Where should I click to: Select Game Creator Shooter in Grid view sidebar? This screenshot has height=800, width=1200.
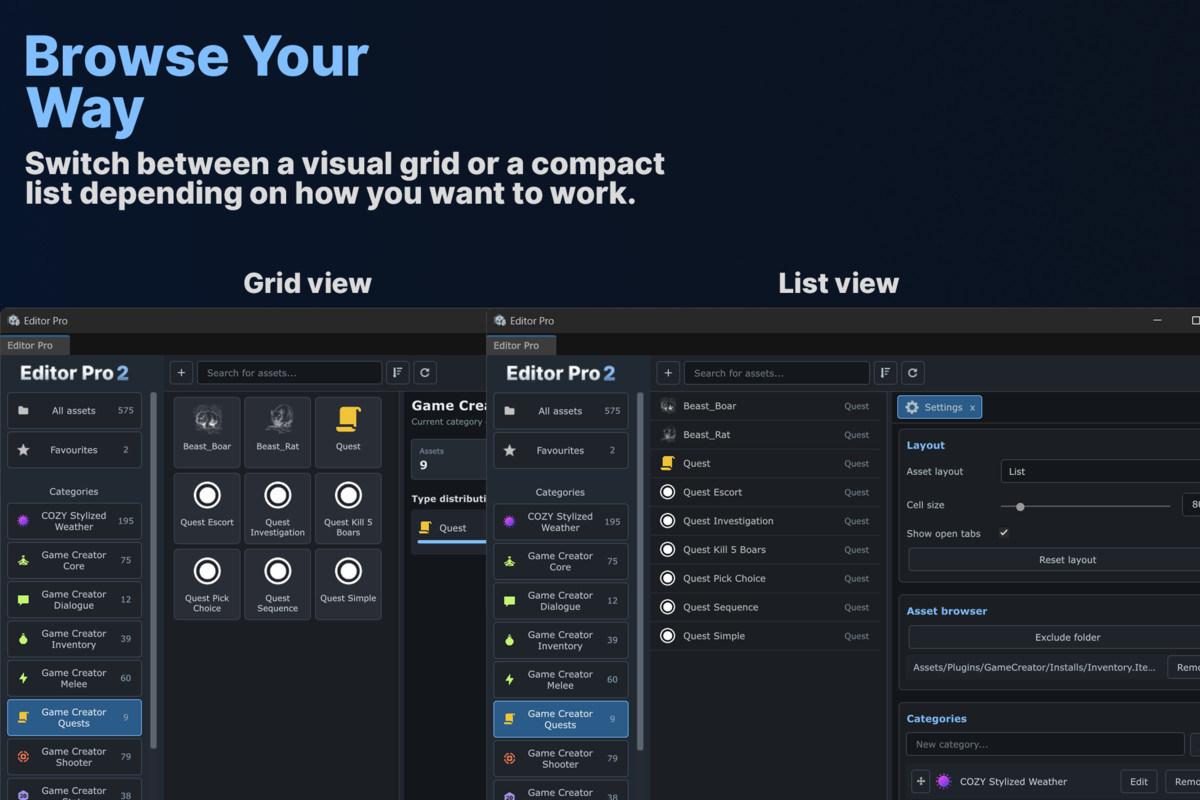click(x=74, y=757)
